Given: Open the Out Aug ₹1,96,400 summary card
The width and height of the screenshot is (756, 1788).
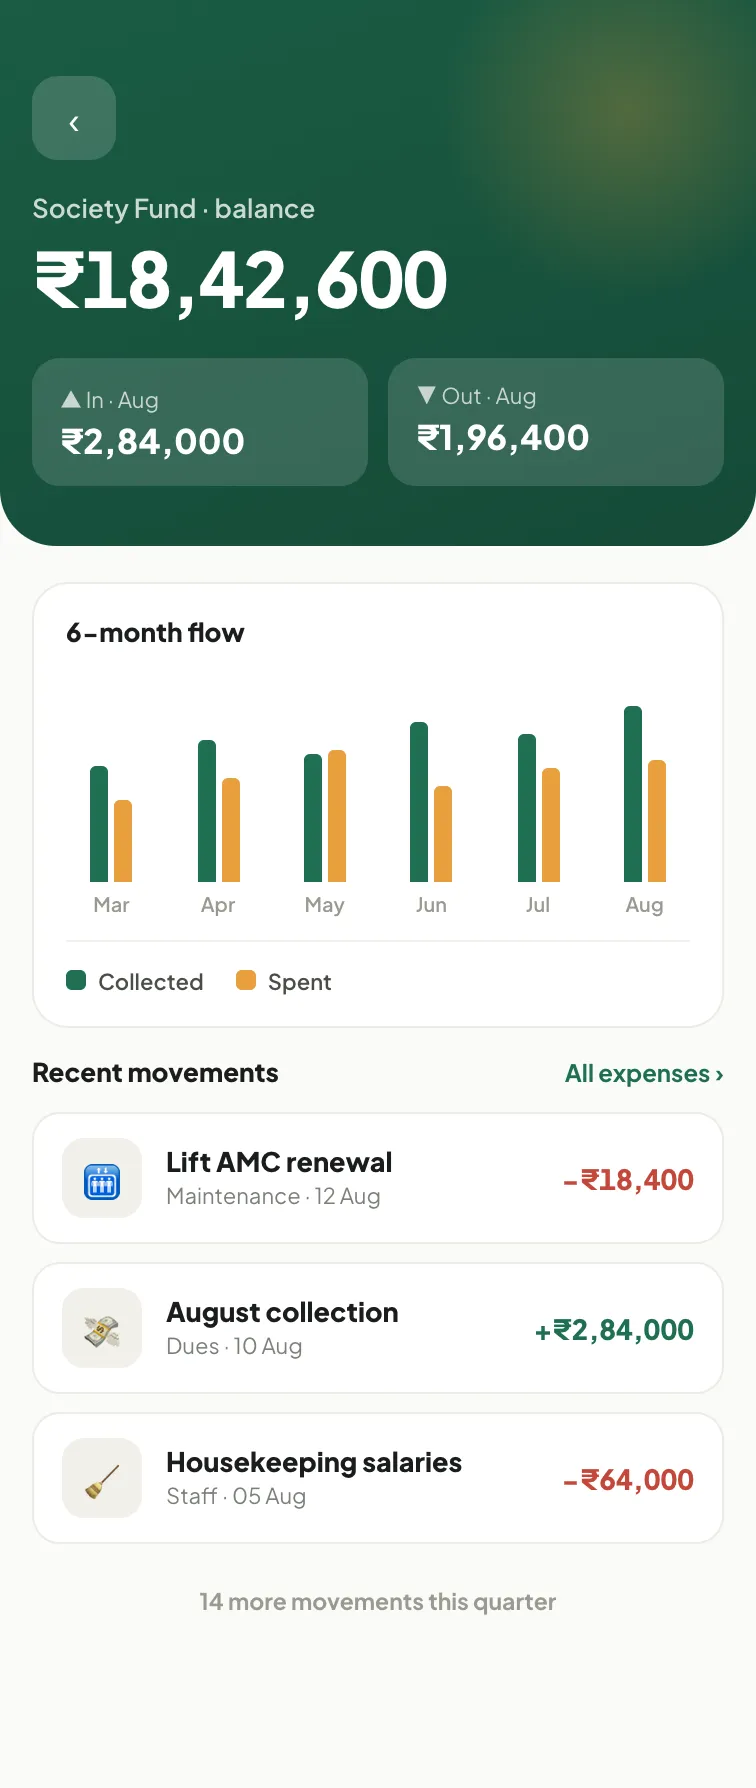Looking at the screenshot, I should coord(556,422).
